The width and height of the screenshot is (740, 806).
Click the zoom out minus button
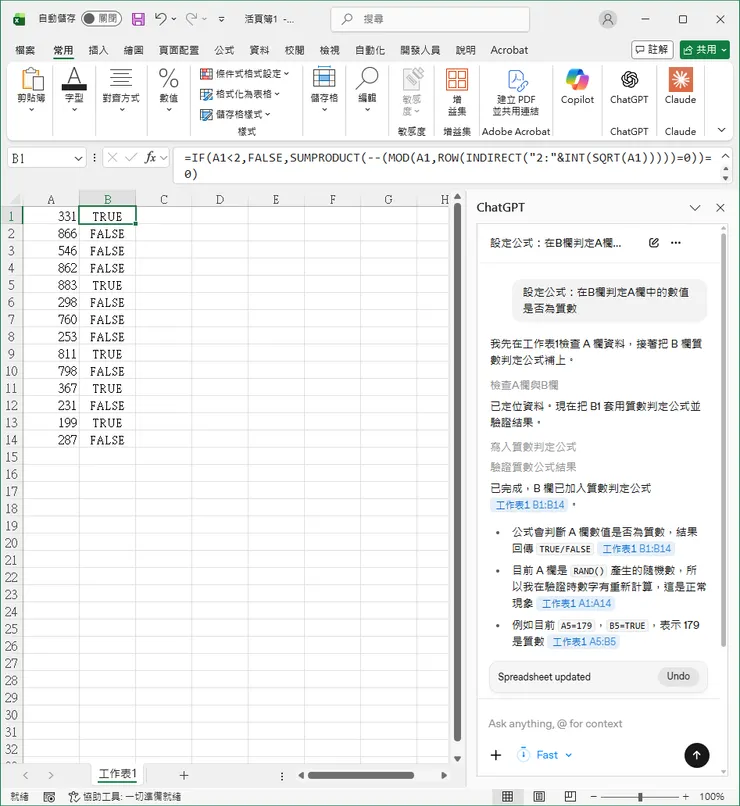pos(594,797)
